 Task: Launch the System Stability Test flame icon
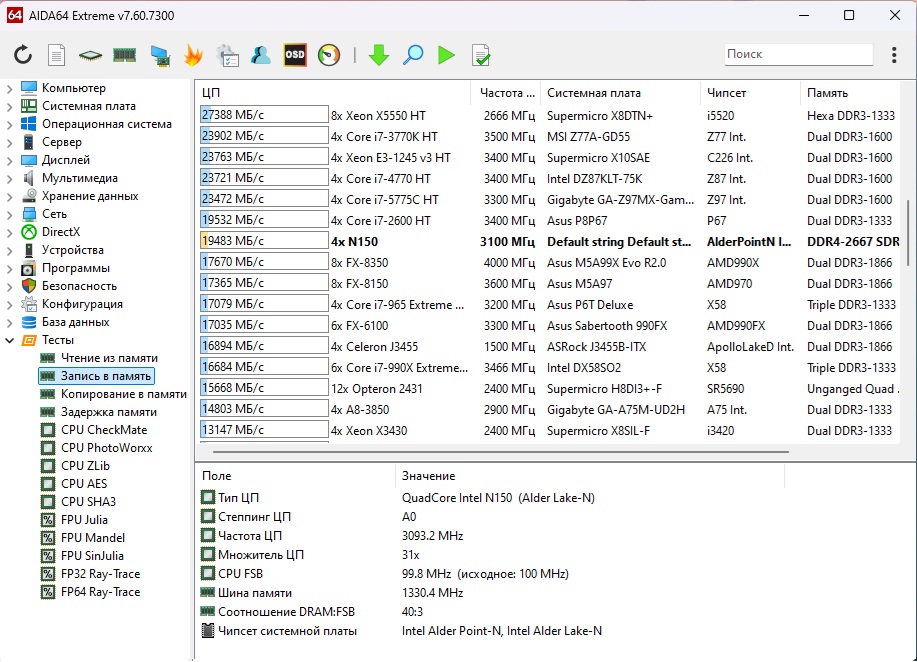tap(193, 55)
